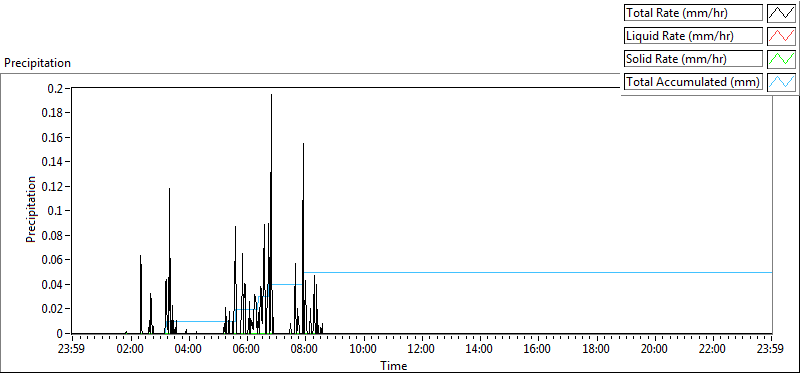The width and height of the screenshot is (800, 373).
Task: Click the ending 23:59 X-axis label
Action: pos(771,350)
